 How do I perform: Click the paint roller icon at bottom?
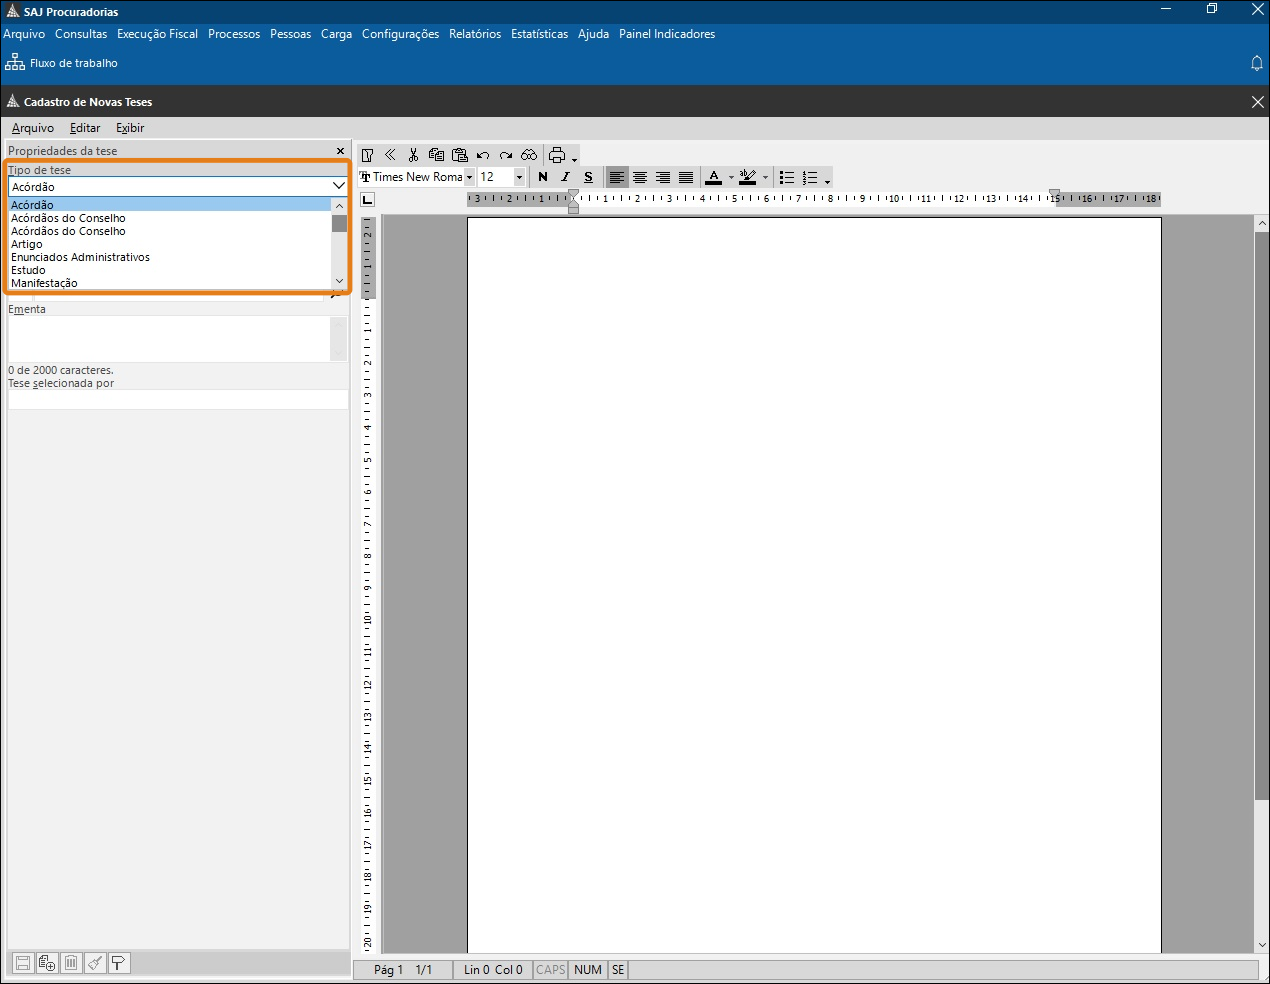point(119,963)
